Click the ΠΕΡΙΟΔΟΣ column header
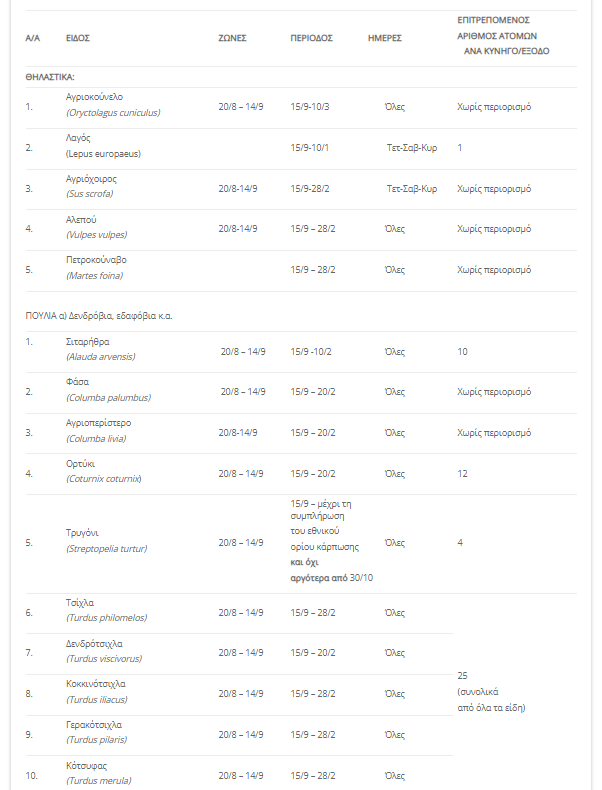Image resolution: width=602 pixels, height=790 pixels. pos(311,38)
